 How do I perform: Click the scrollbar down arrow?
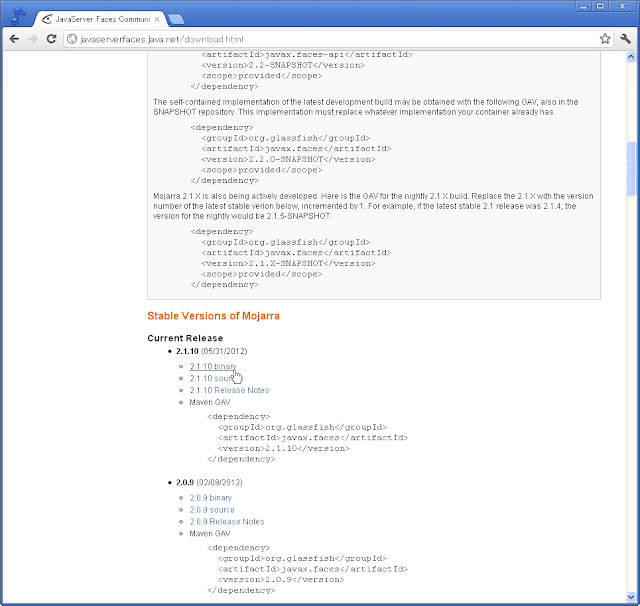(631, 597)
